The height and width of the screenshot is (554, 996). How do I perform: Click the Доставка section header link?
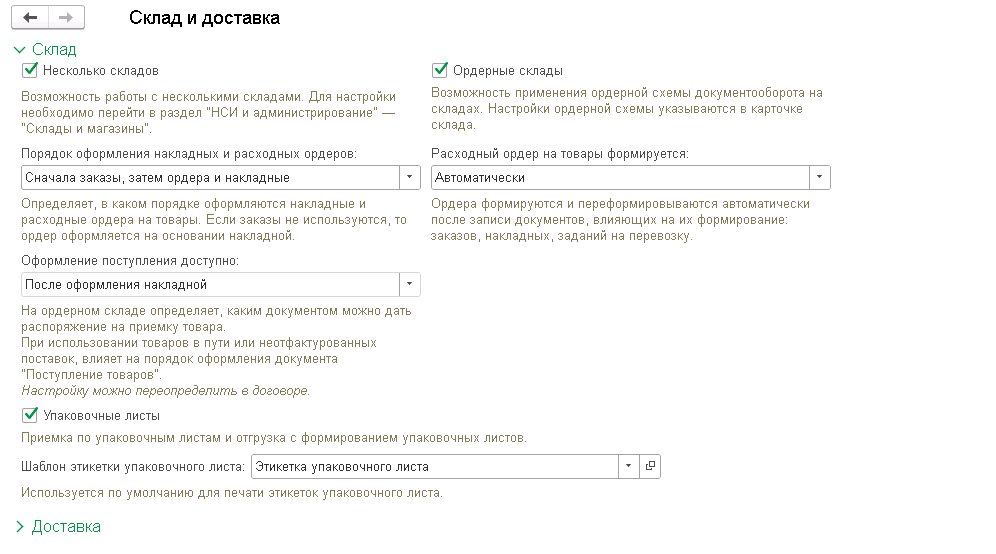click(66, 526)
